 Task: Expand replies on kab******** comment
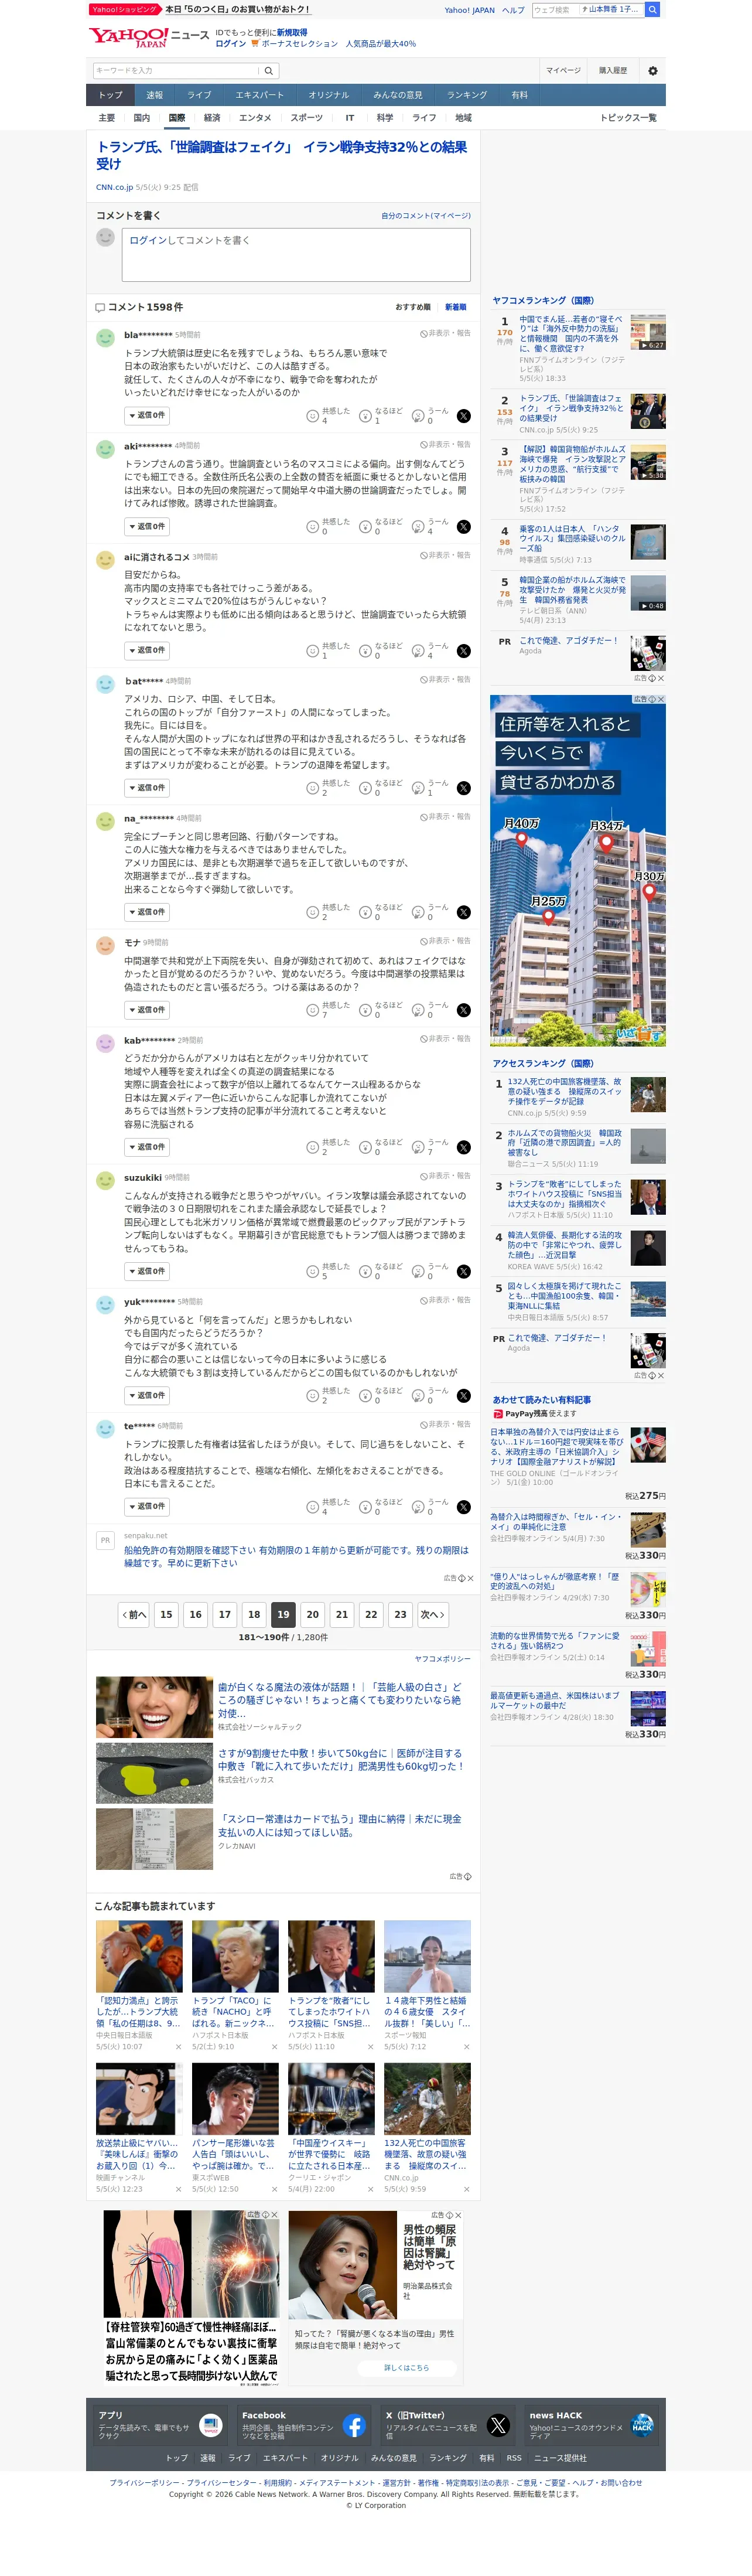coord(146,1147)
